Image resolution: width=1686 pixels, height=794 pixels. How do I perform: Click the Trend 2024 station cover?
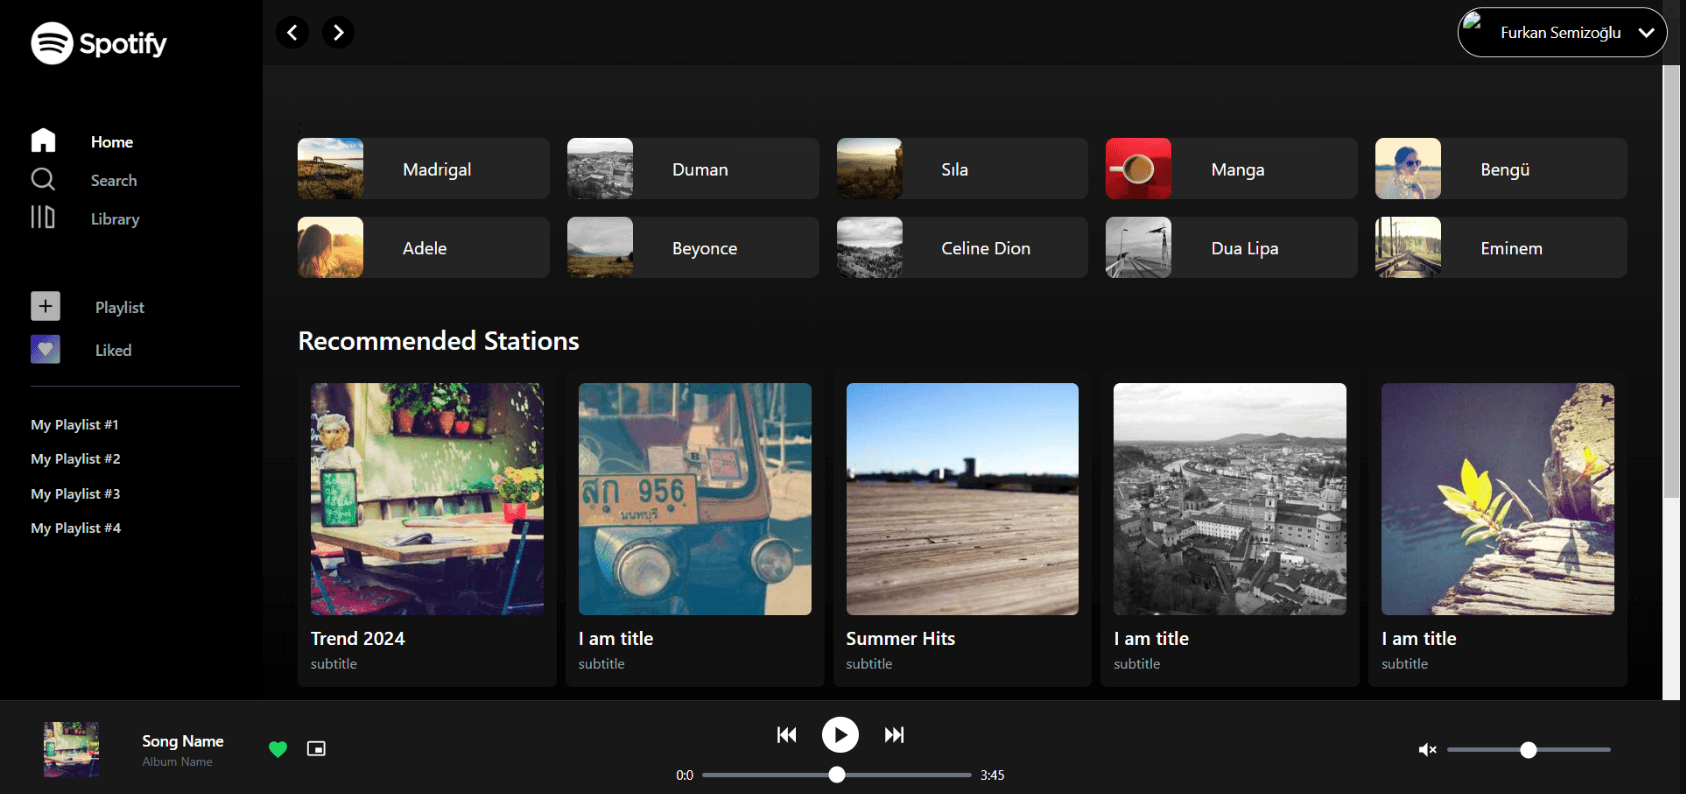click(x=427, y=499)
